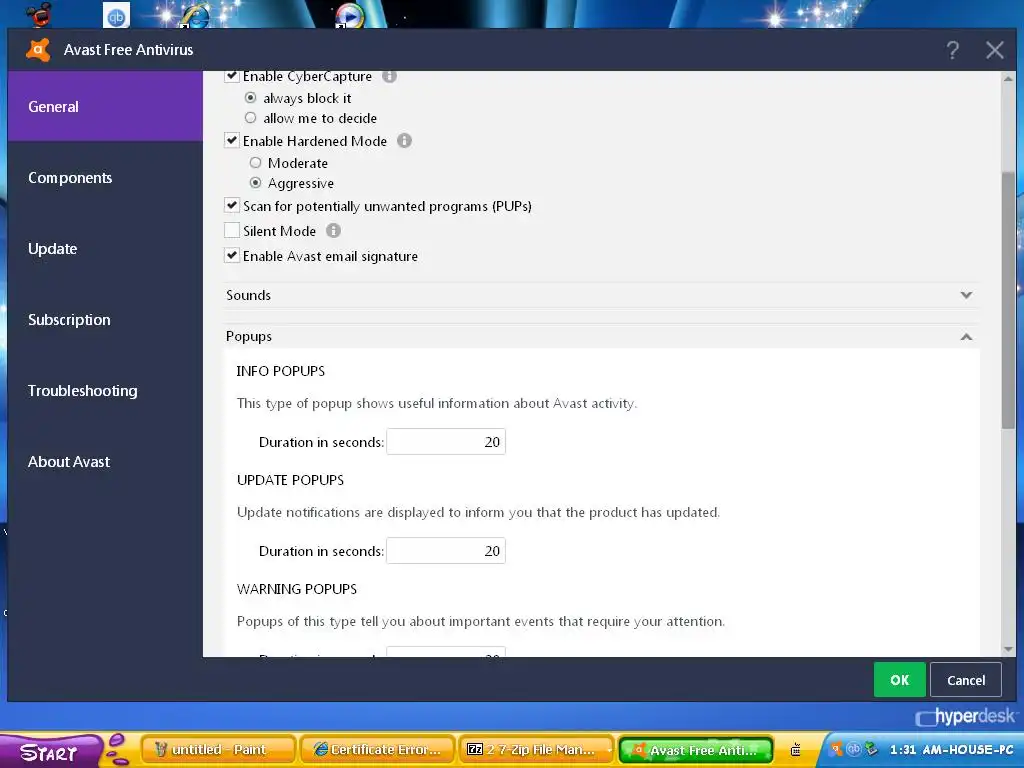
Task: Click the Avast orange logo icon
Action: pos(38,50)
